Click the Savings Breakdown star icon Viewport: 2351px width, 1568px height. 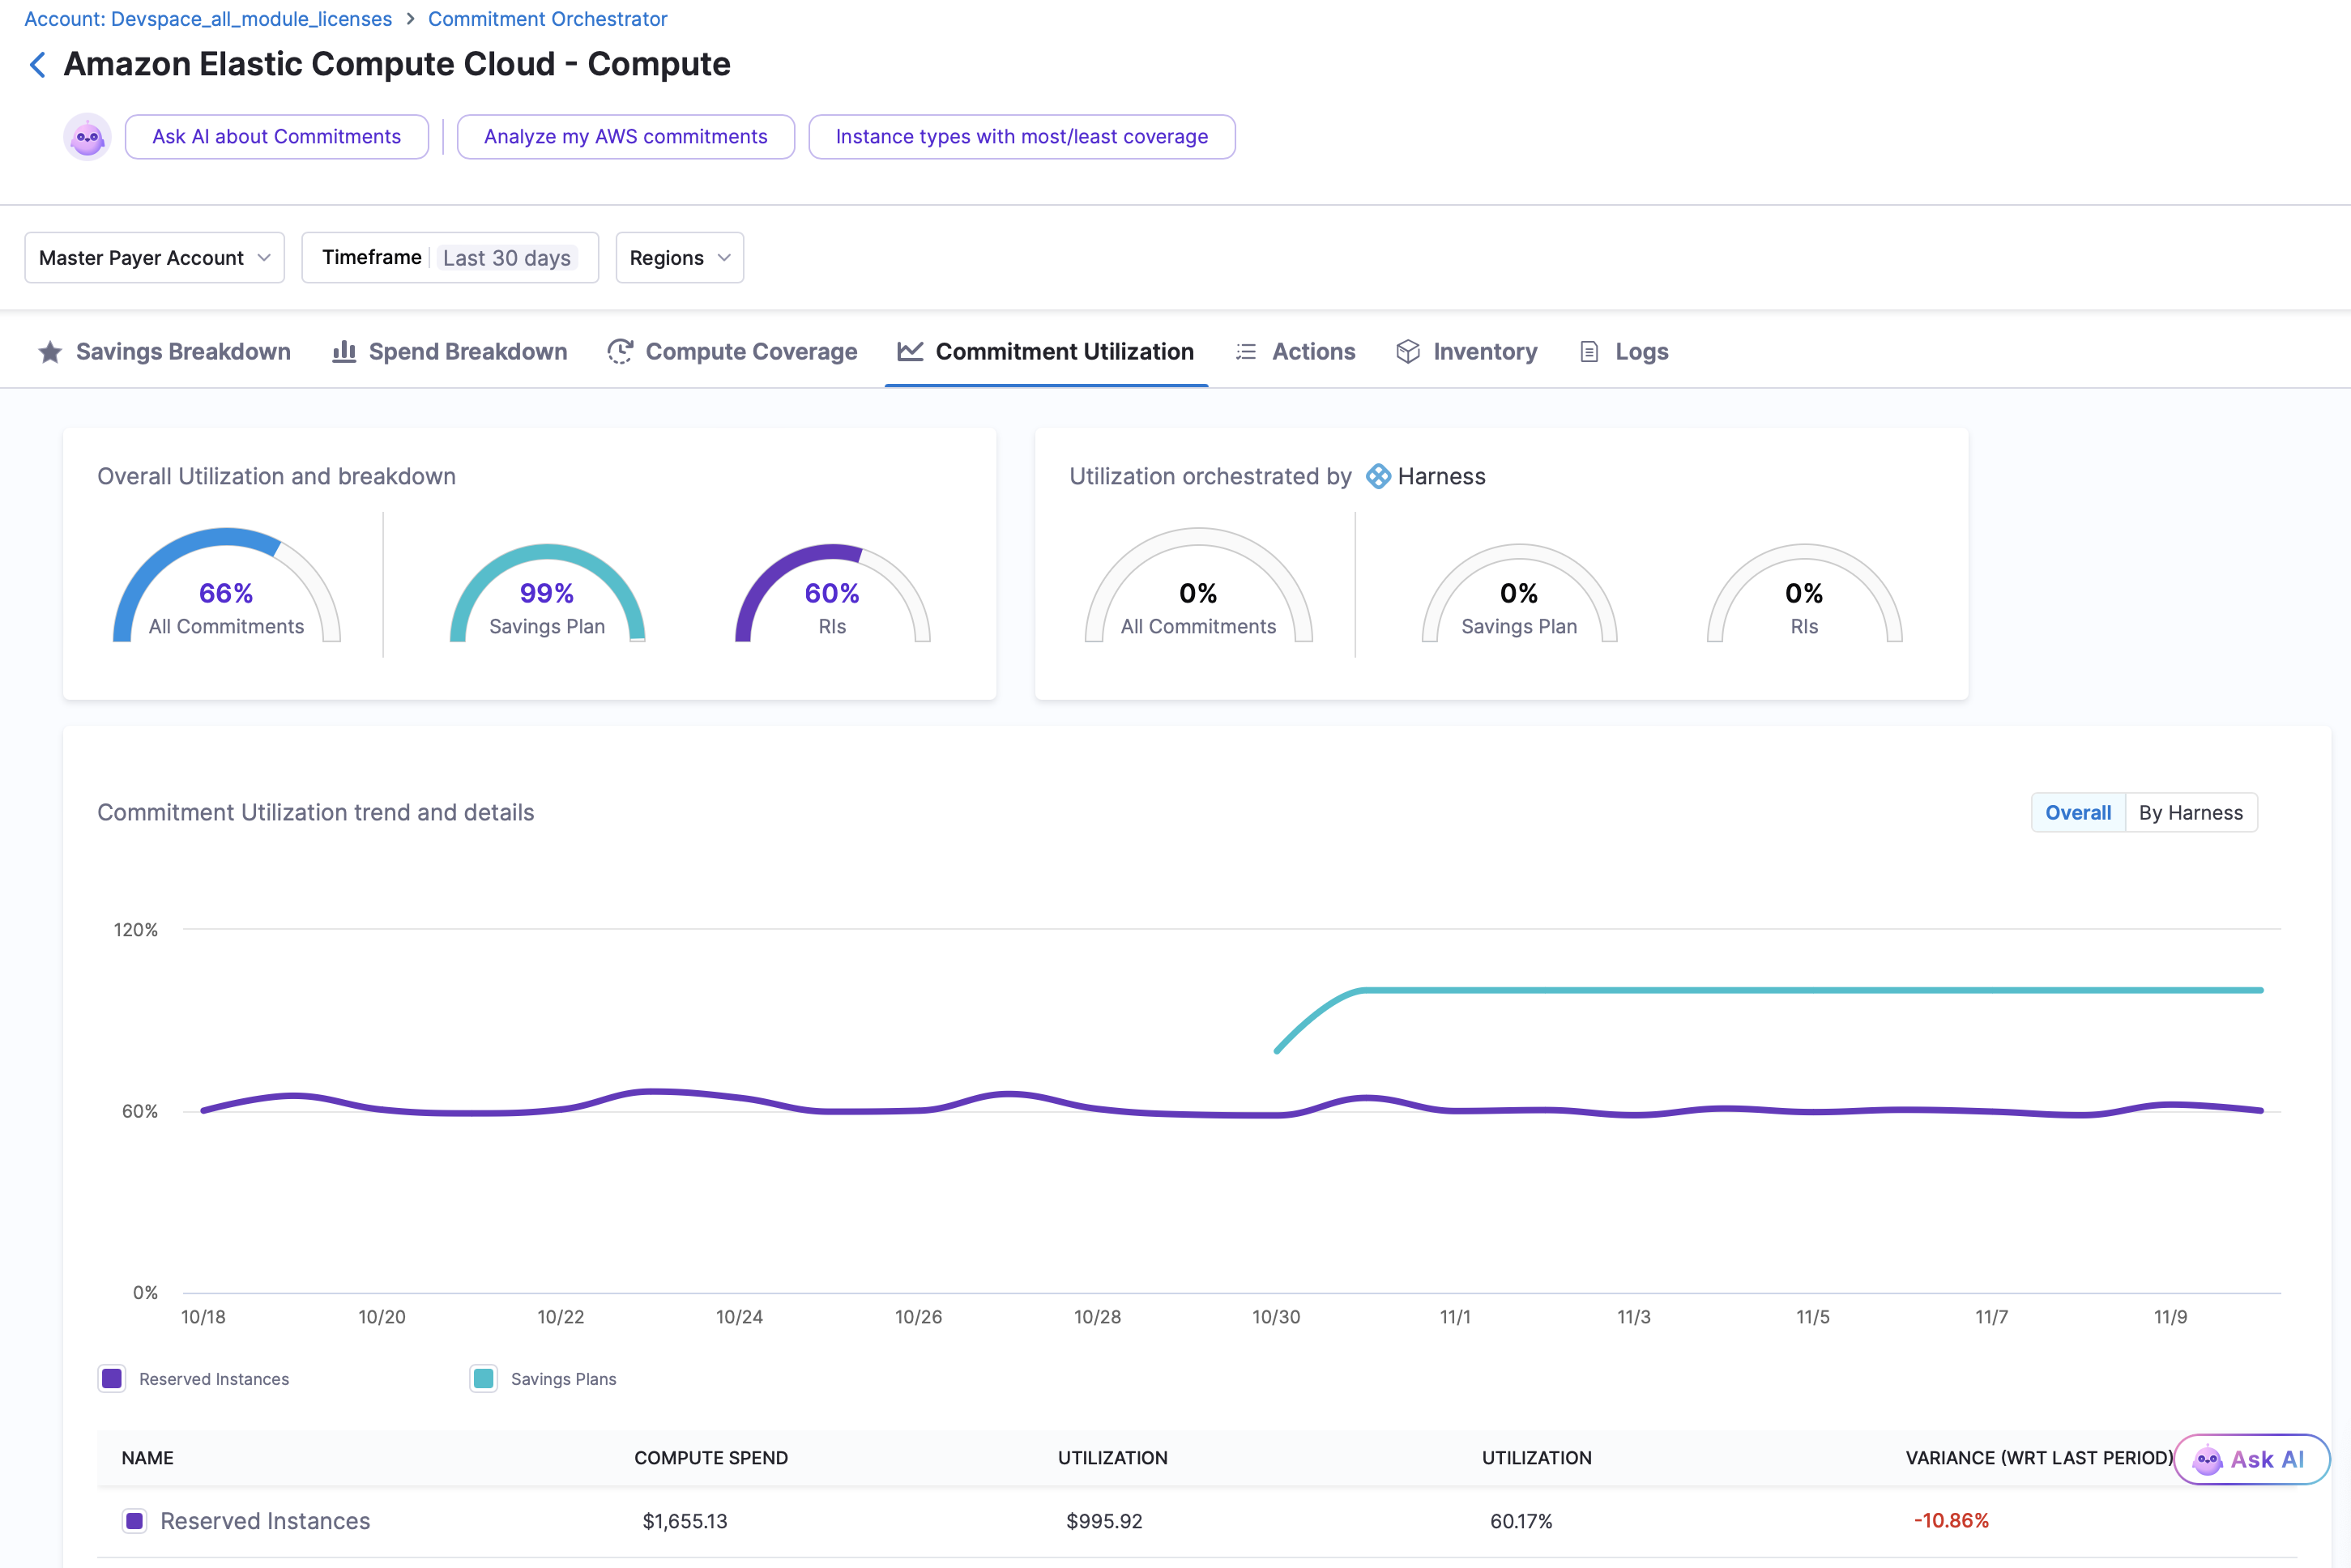50,352
